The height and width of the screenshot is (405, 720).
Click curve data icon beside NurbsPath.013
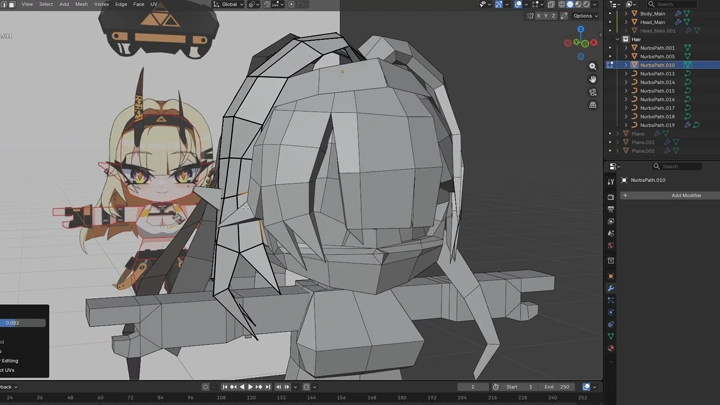coord(687,73)
